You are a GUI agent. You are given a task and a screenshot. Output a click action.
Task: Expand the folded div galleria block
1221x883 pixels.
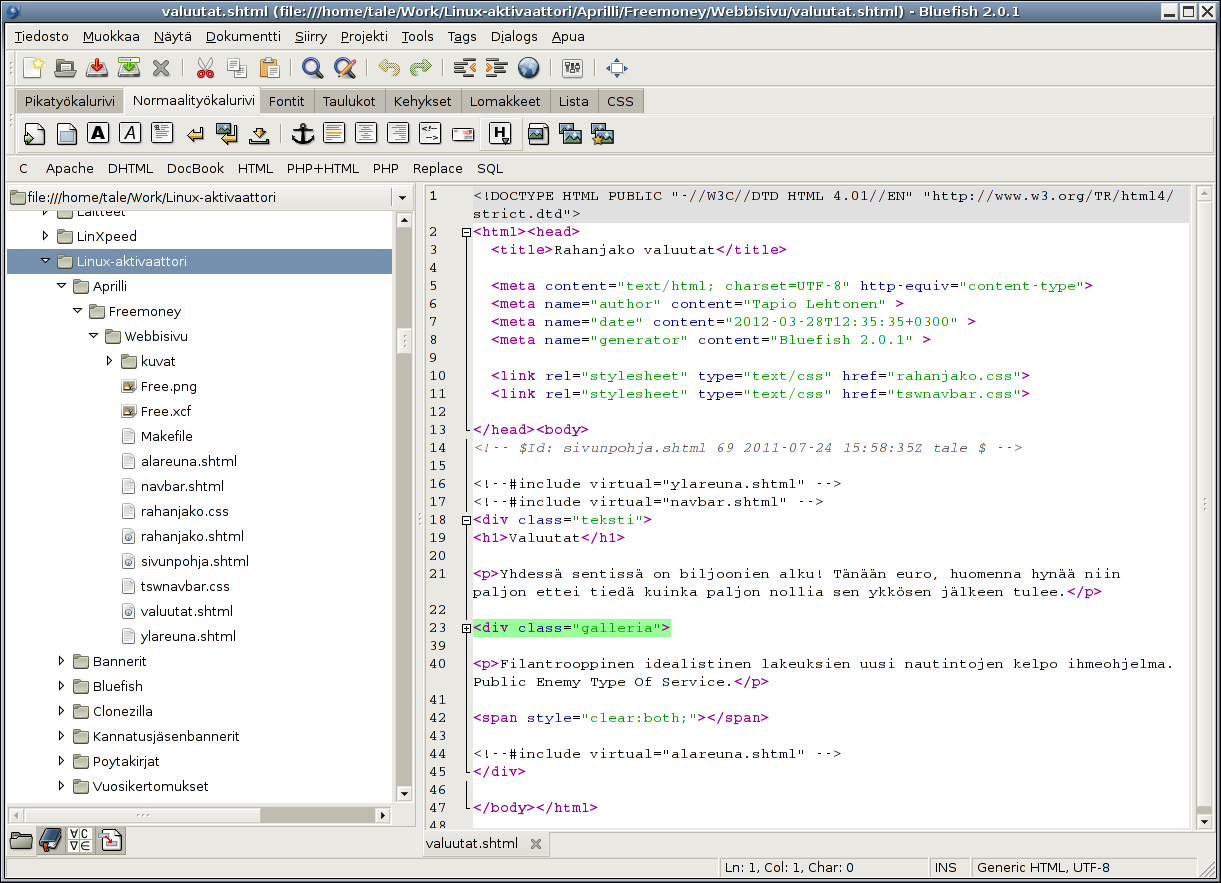tap(466, 628)
